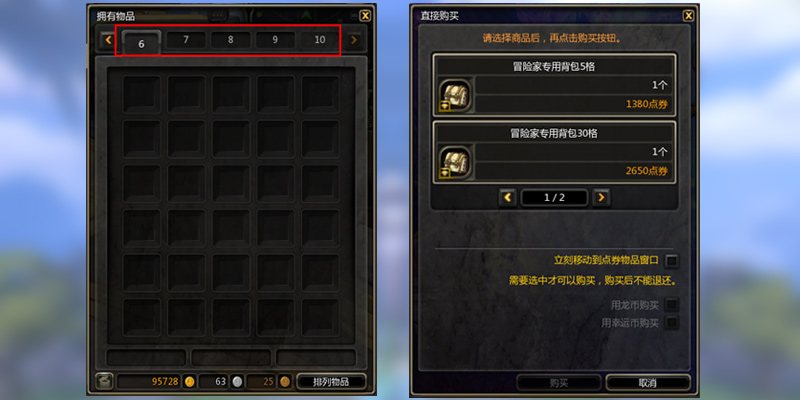Toggle the 用幸运币购买 checkbox
Image resolution: width=800 pixels, height=400 pixels.
coord(672,322)
